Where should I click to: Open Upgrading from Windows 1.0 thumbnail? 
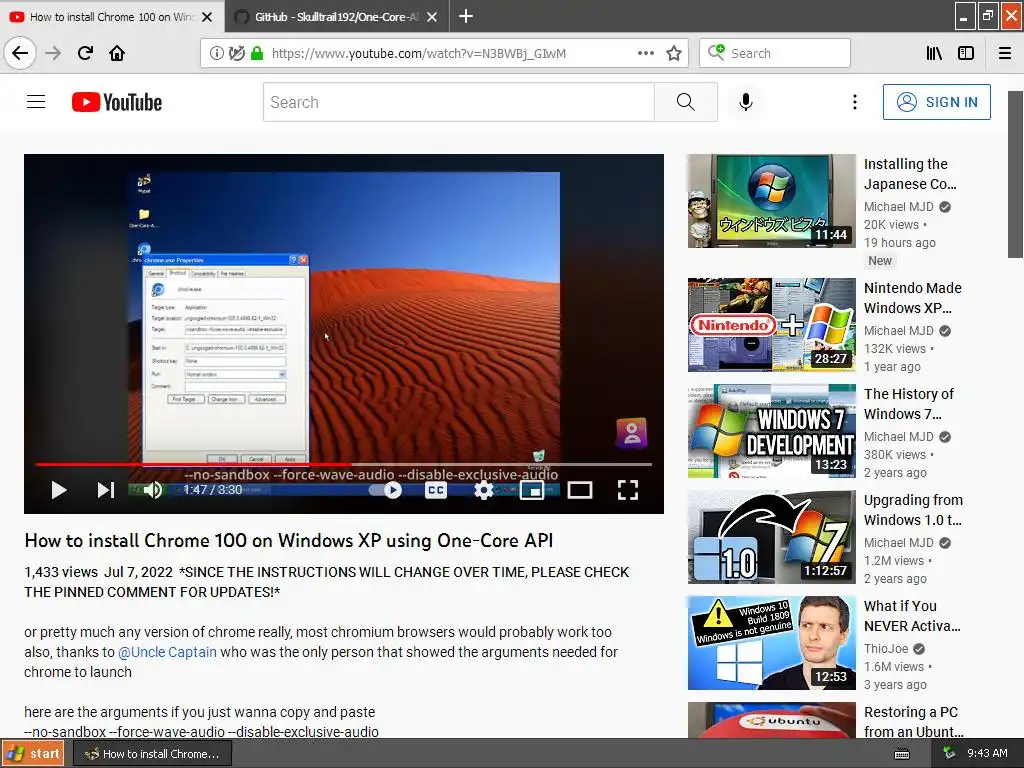tap(771, 537)
